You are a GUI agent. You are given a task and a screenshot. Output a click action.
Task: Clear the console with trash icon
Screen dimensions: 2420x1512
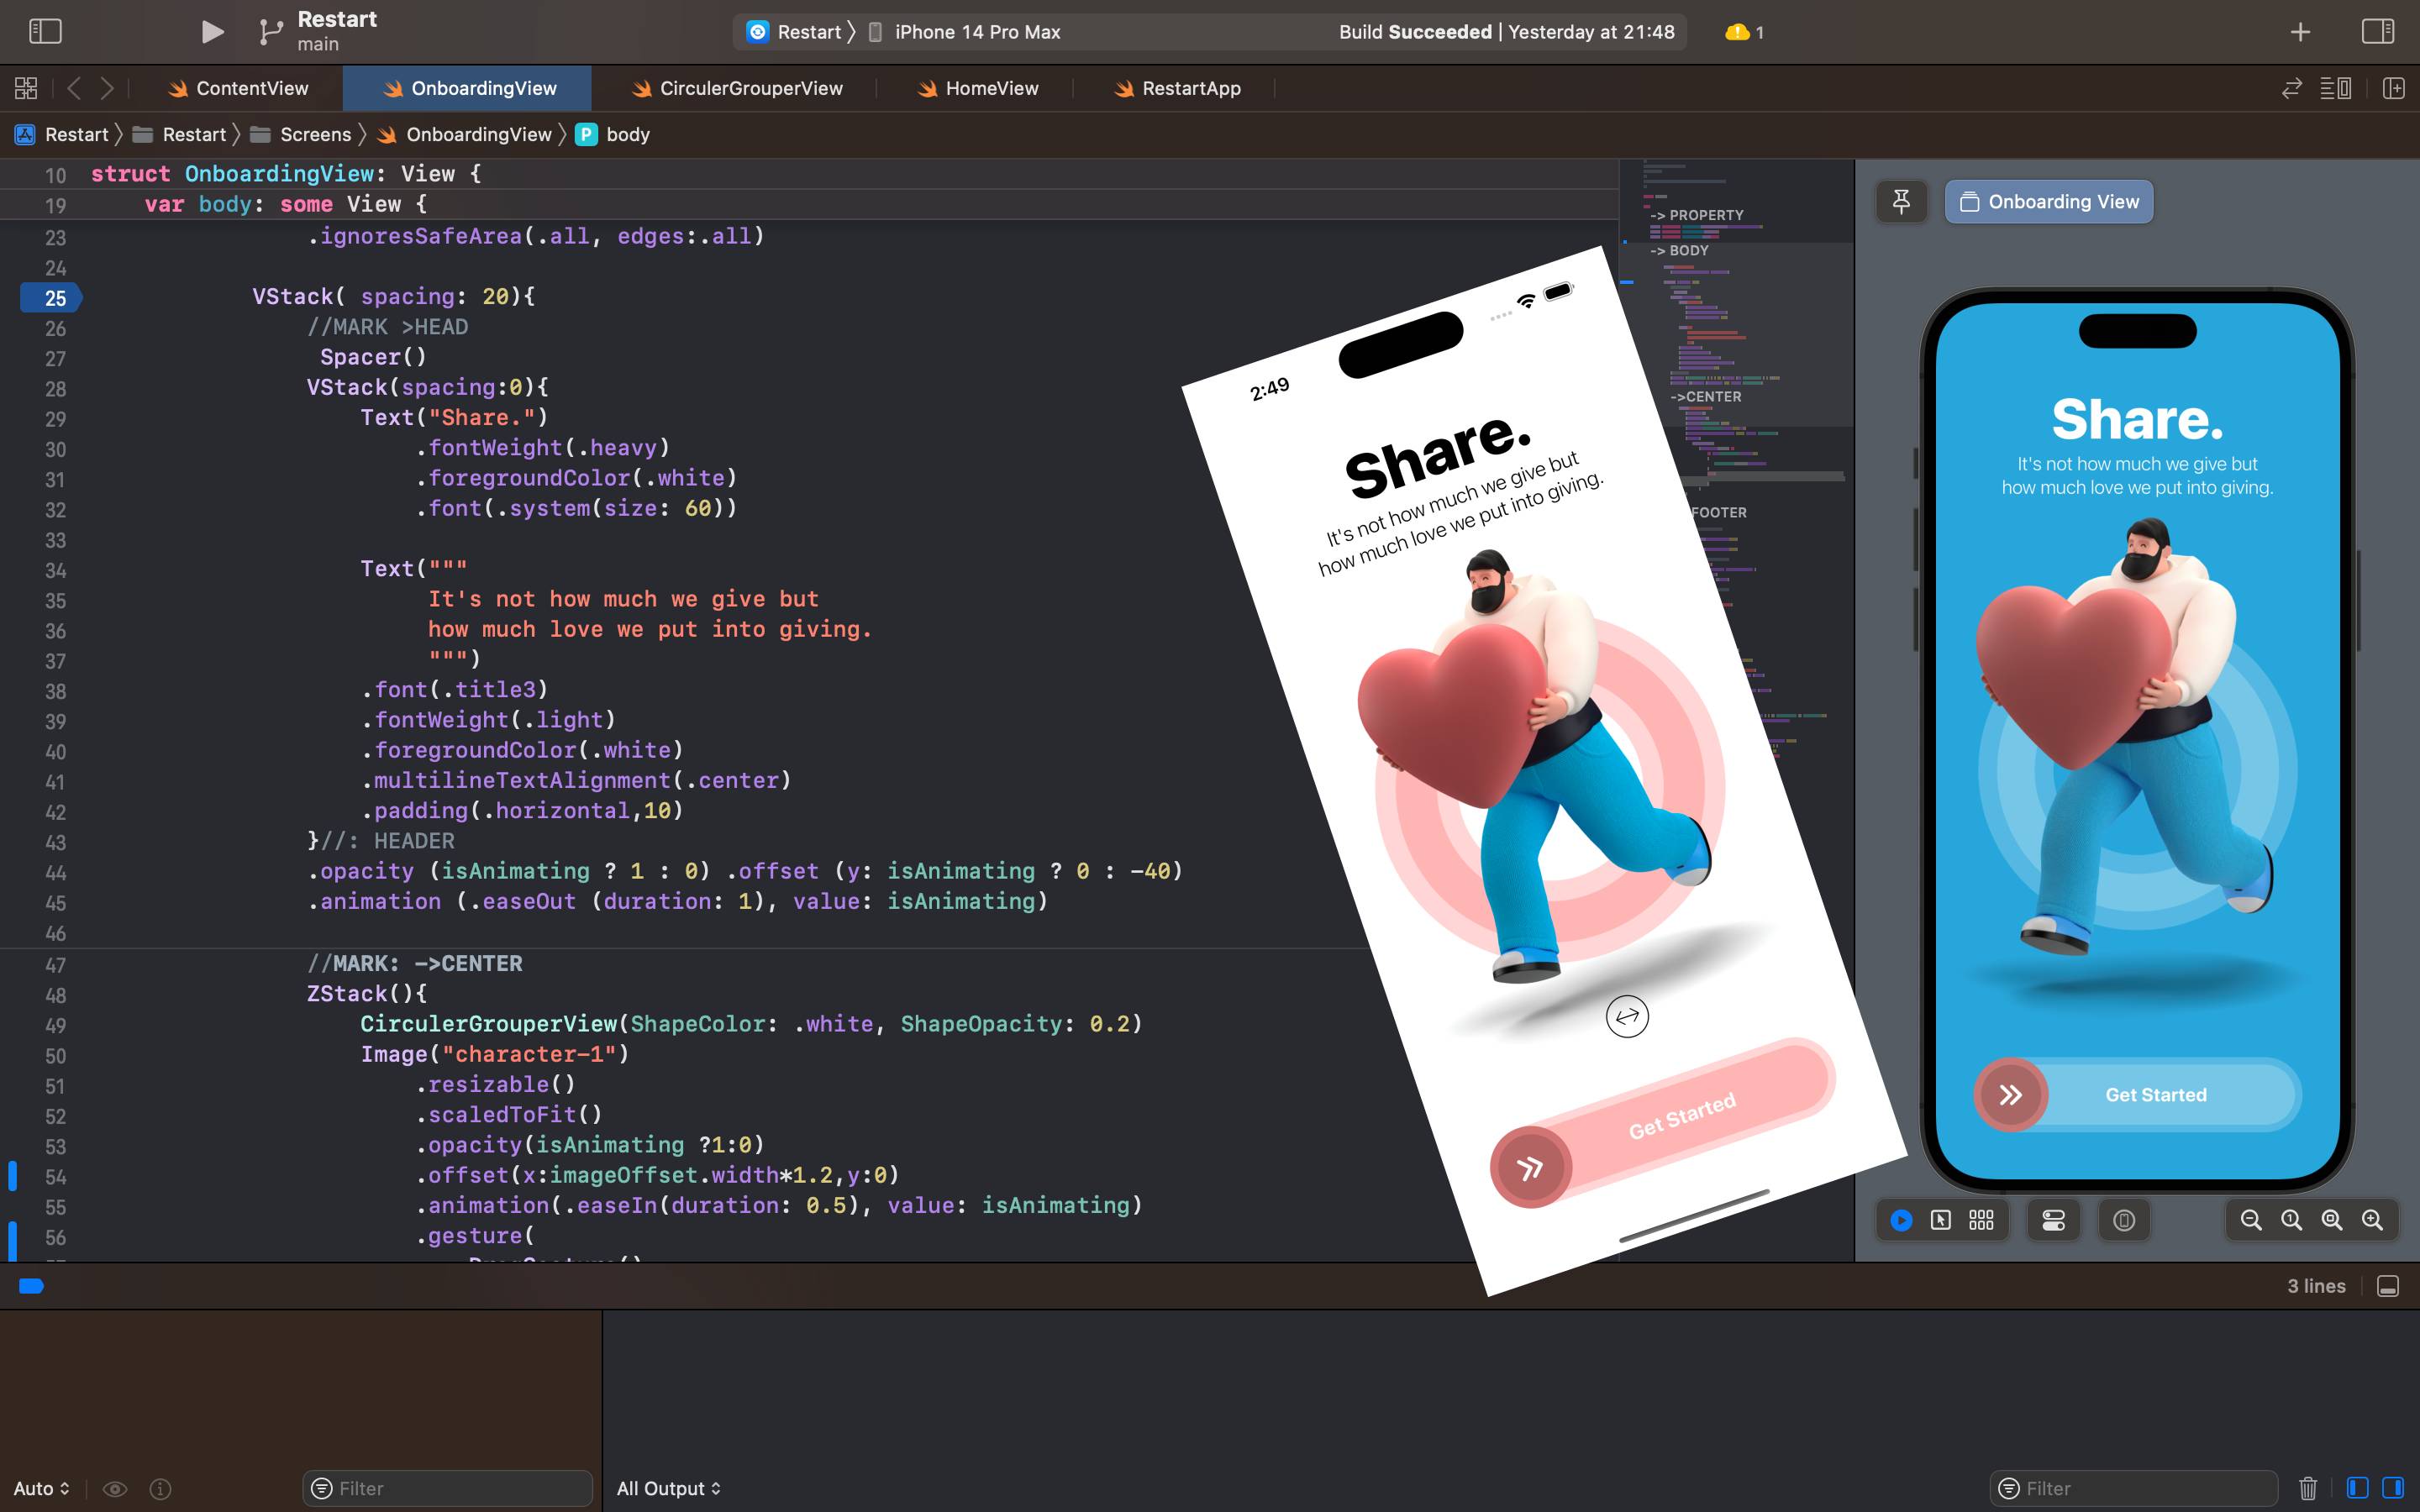(x=2308, y=1488)
